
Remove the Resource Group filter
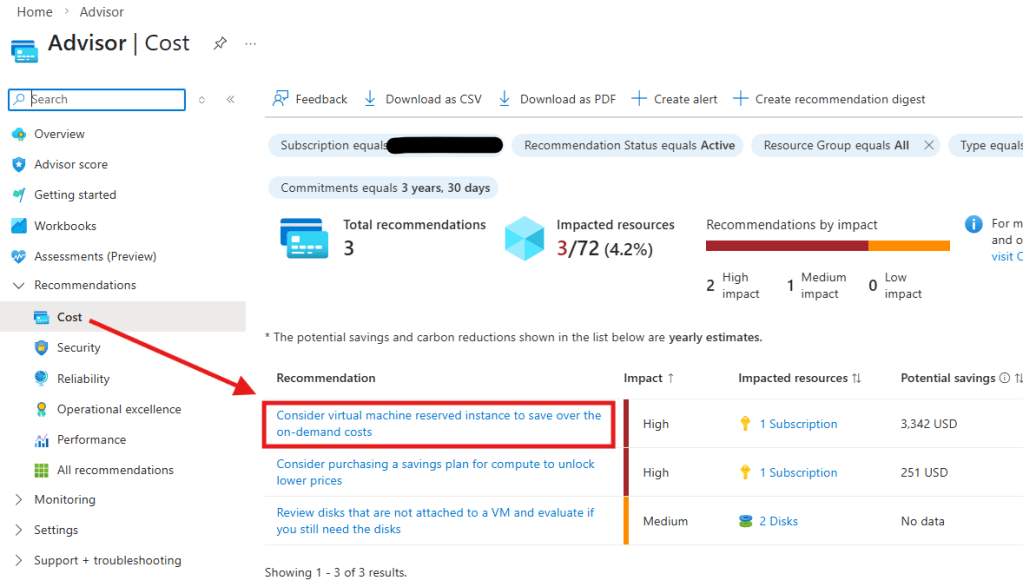coord(928,145)
